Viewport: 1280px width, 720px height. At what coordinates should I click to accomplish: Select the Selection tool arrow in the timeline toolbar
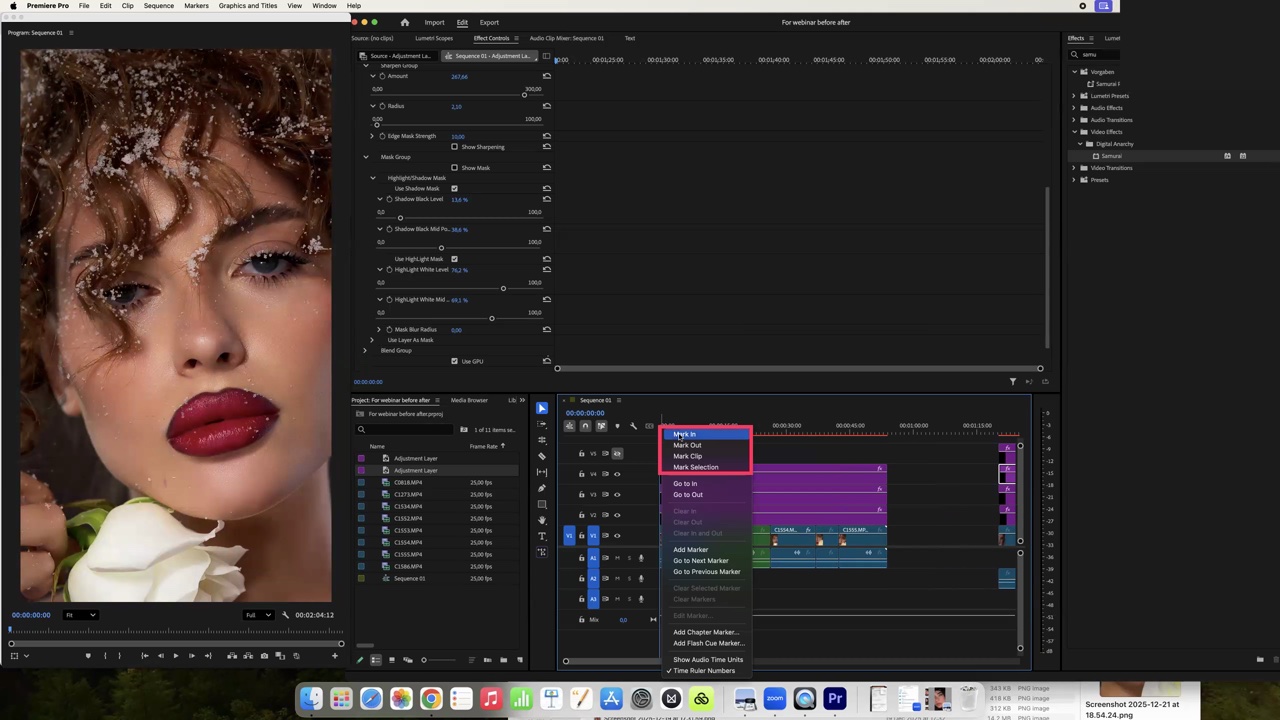click(542, 408)
